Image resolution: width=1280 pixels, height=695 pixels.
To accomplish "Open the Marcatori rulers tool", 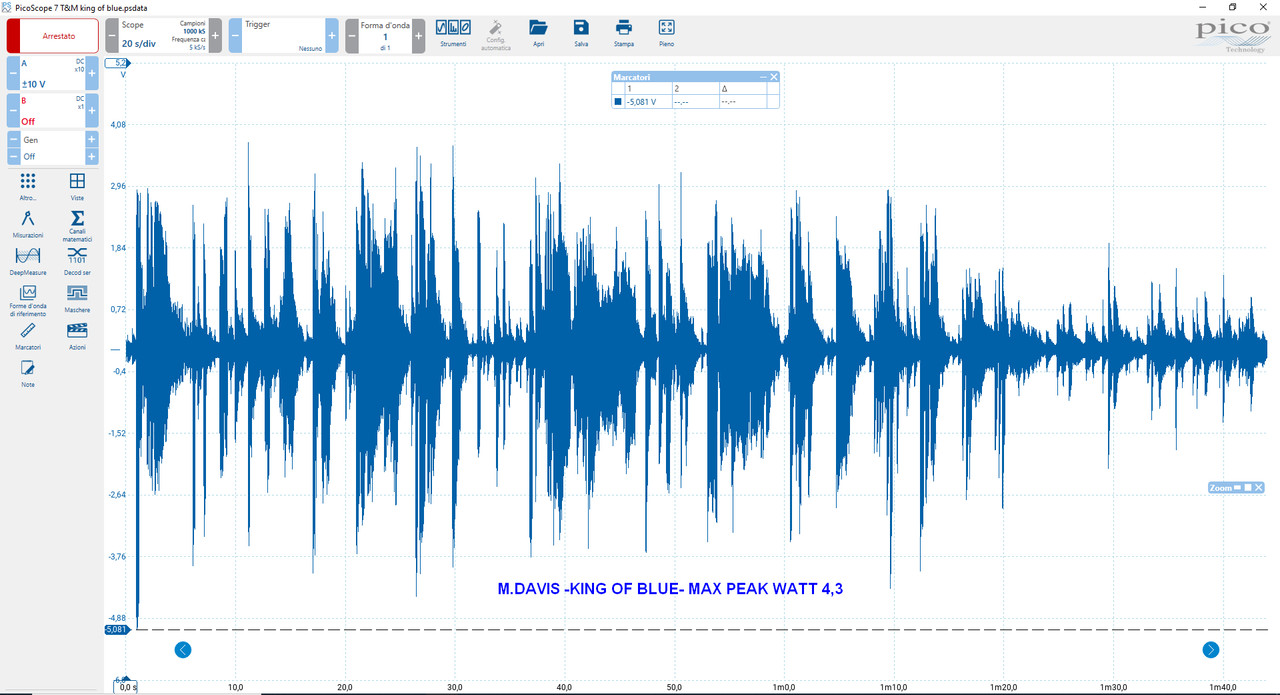I will (28, 336).
